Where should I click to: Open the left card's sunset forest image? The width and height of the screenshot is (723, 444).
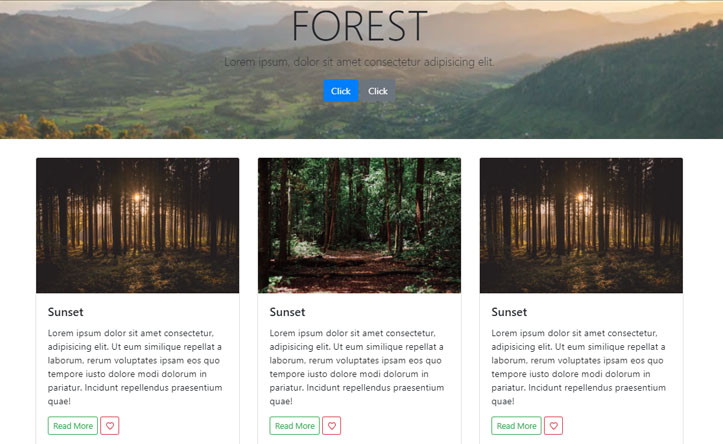coord(137,225)
